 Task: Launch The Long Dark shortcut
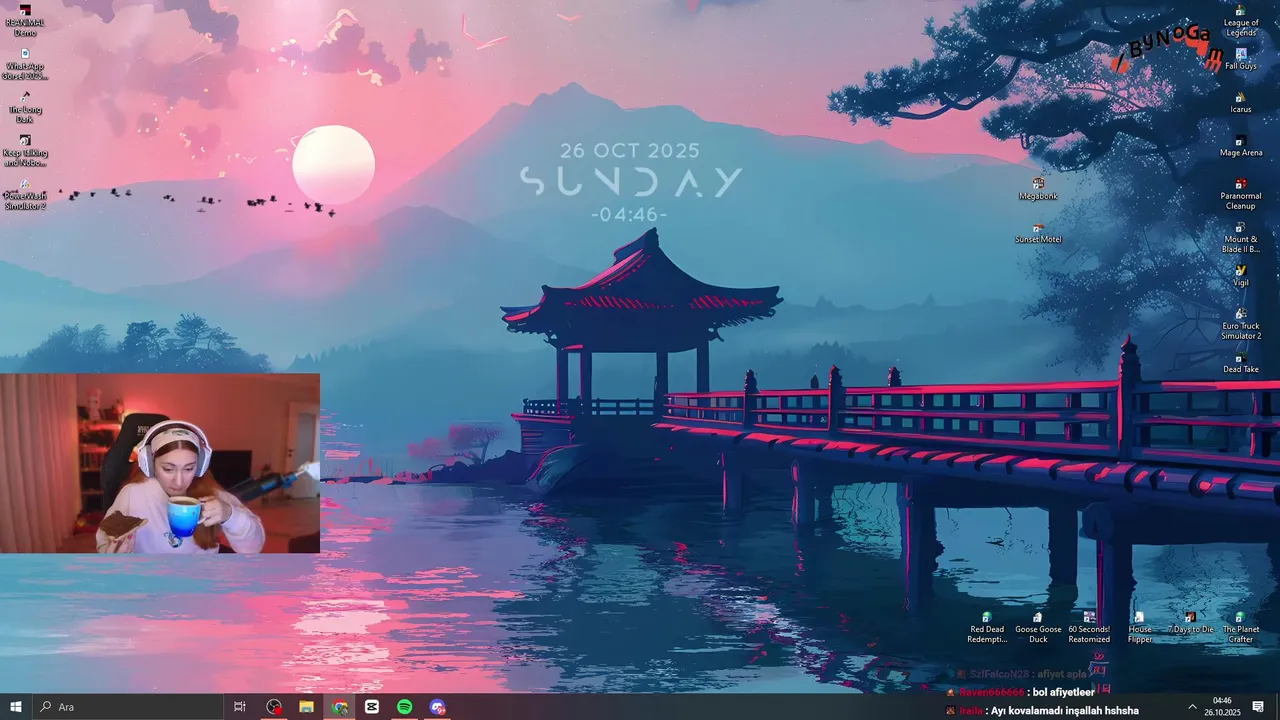(x=25, y=107)
